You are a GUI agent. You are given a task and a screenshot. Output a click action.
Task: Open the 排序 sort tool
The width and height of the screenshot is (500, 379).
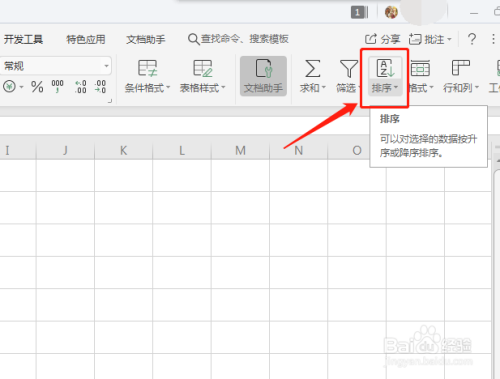385,76
